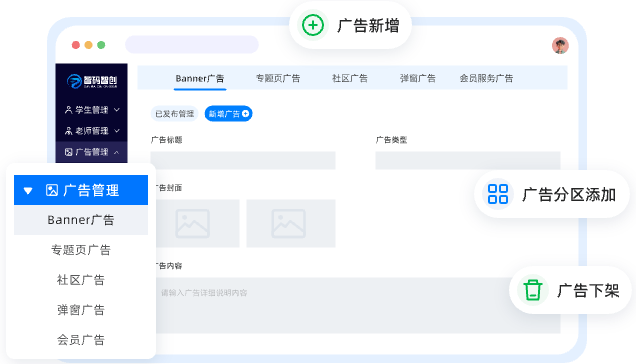Viewport: 636px width, 364px height.
Task: Select 专题页广告 in the popup menu
Action: (81, 250)
